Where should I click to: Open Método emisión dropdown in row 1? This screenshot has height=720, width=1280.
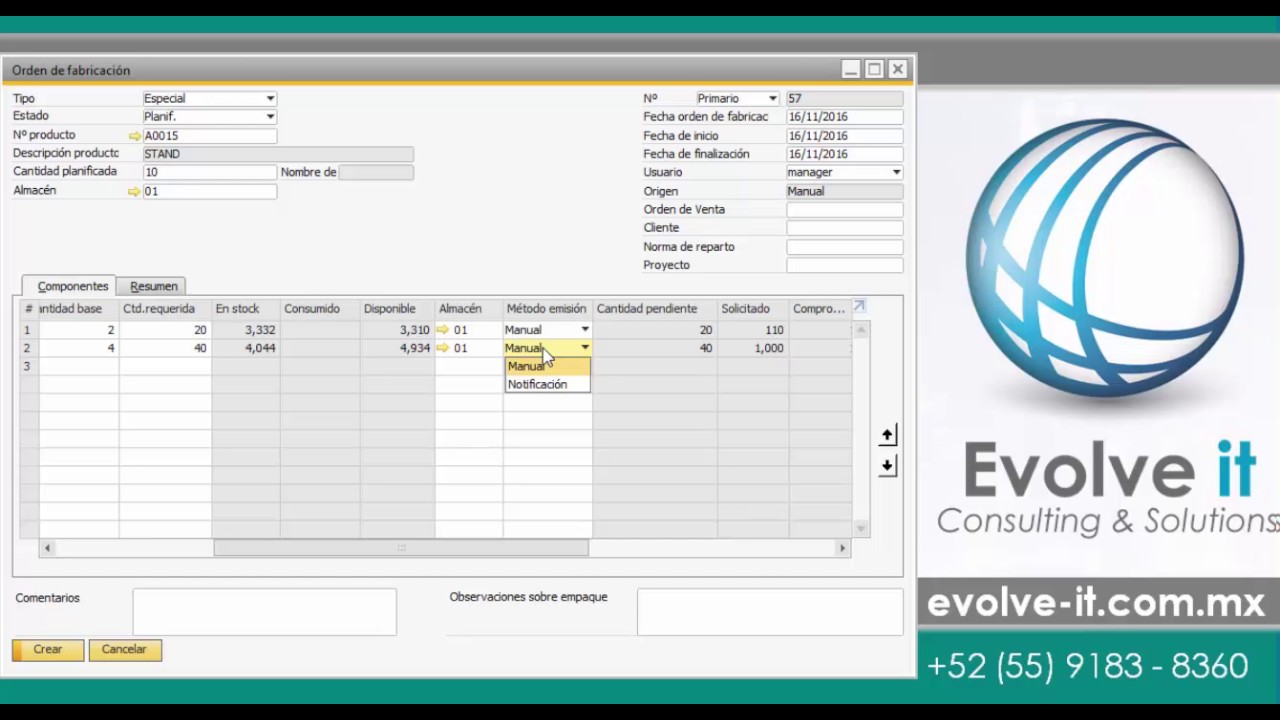tap(585, 330)
